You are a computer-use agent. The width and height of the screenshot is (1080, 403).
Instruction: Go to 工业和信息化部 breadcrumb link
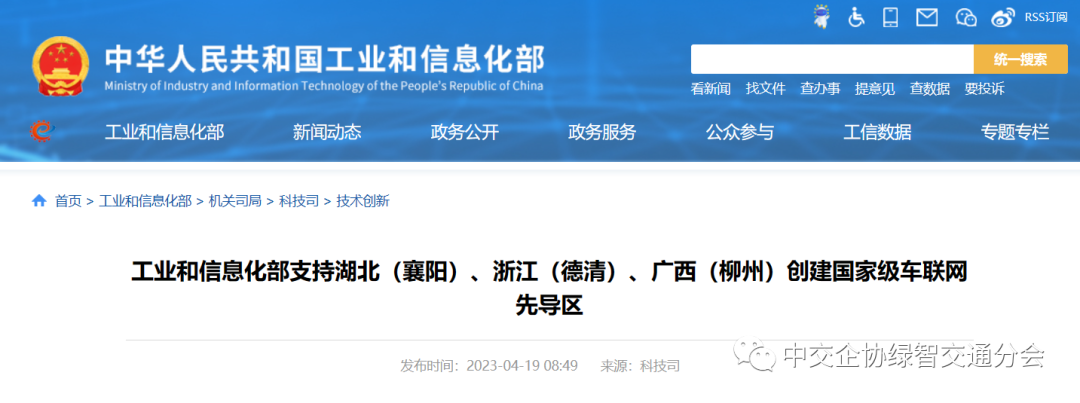145,201
